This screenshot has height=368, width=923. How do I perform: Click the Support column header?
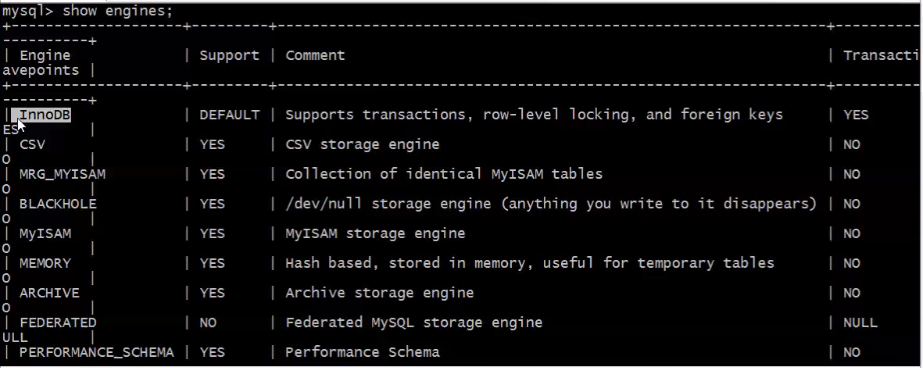[x=230, y=55]
